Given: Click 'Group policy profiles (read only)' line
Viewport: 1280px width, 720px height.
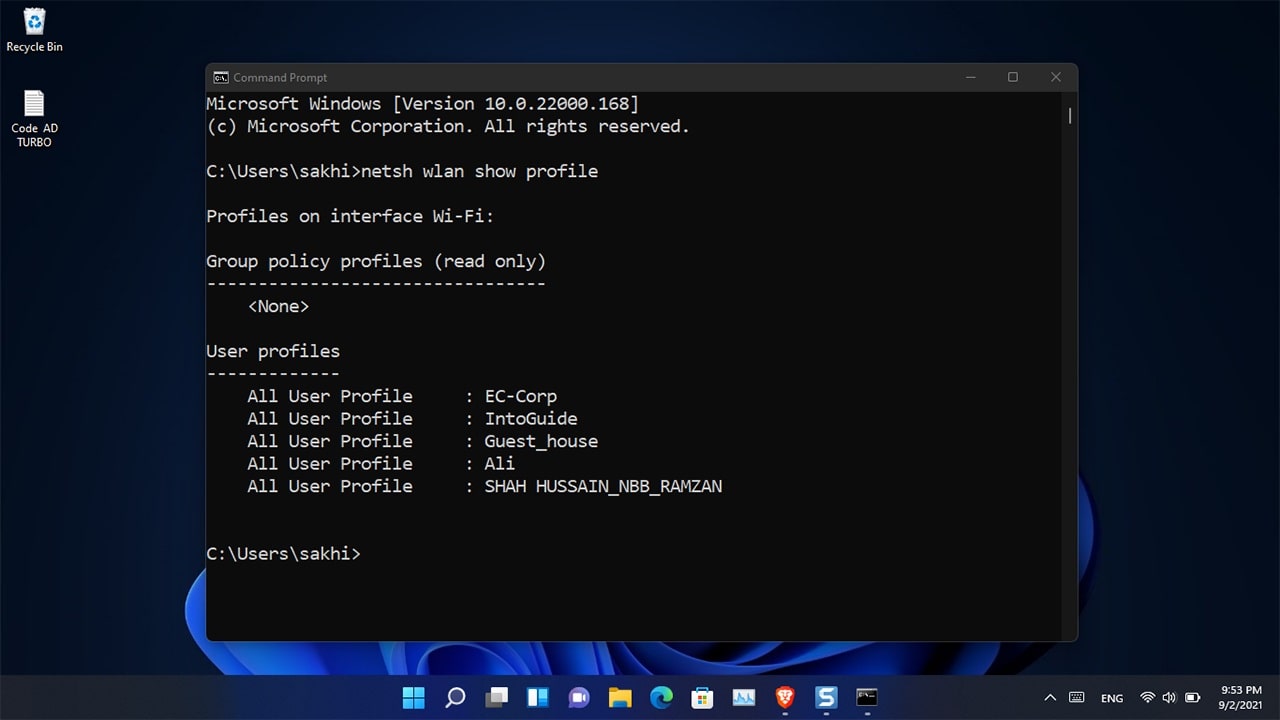Looking at the screenshot, I should [x=376, y=261].
